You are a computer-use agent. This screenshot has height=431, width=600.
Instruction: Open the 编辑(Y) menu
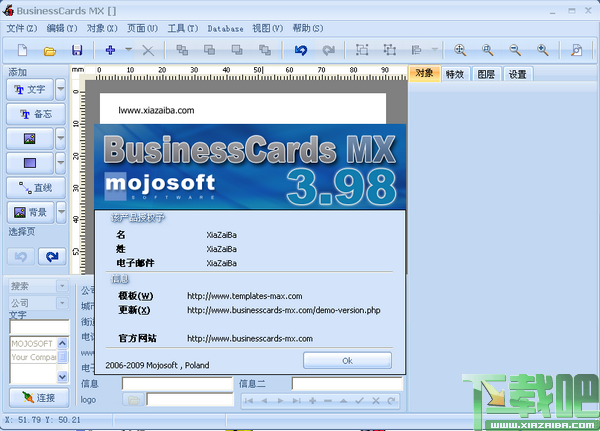[62, 28]
